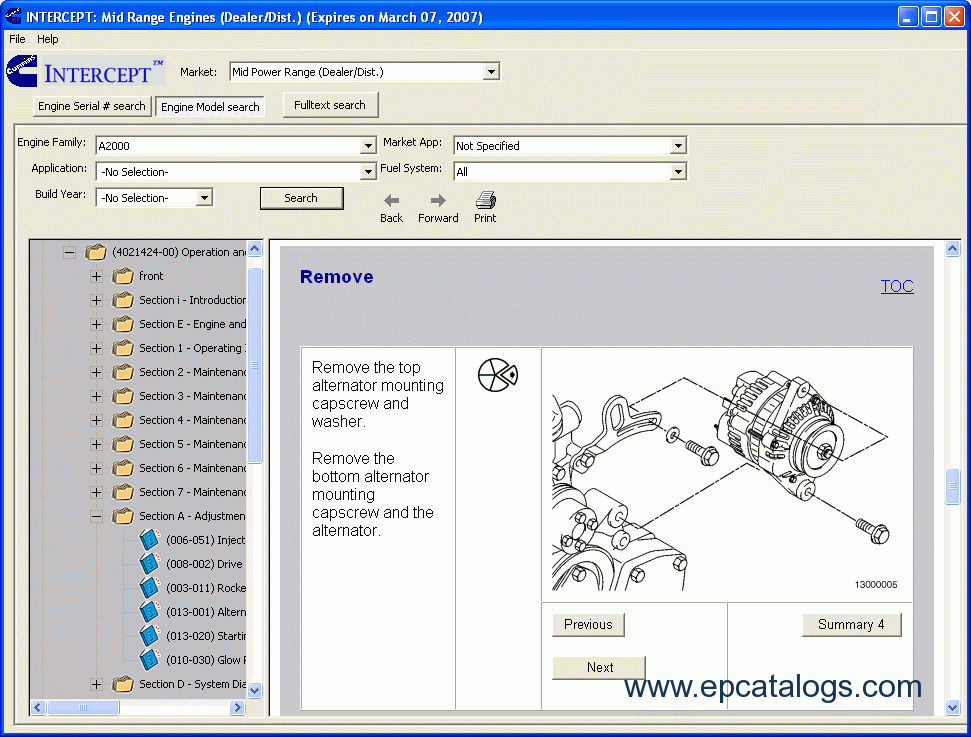The image size is (971, 737).
Task: Click the Section D System Dia folder icon
Action: 123,684
